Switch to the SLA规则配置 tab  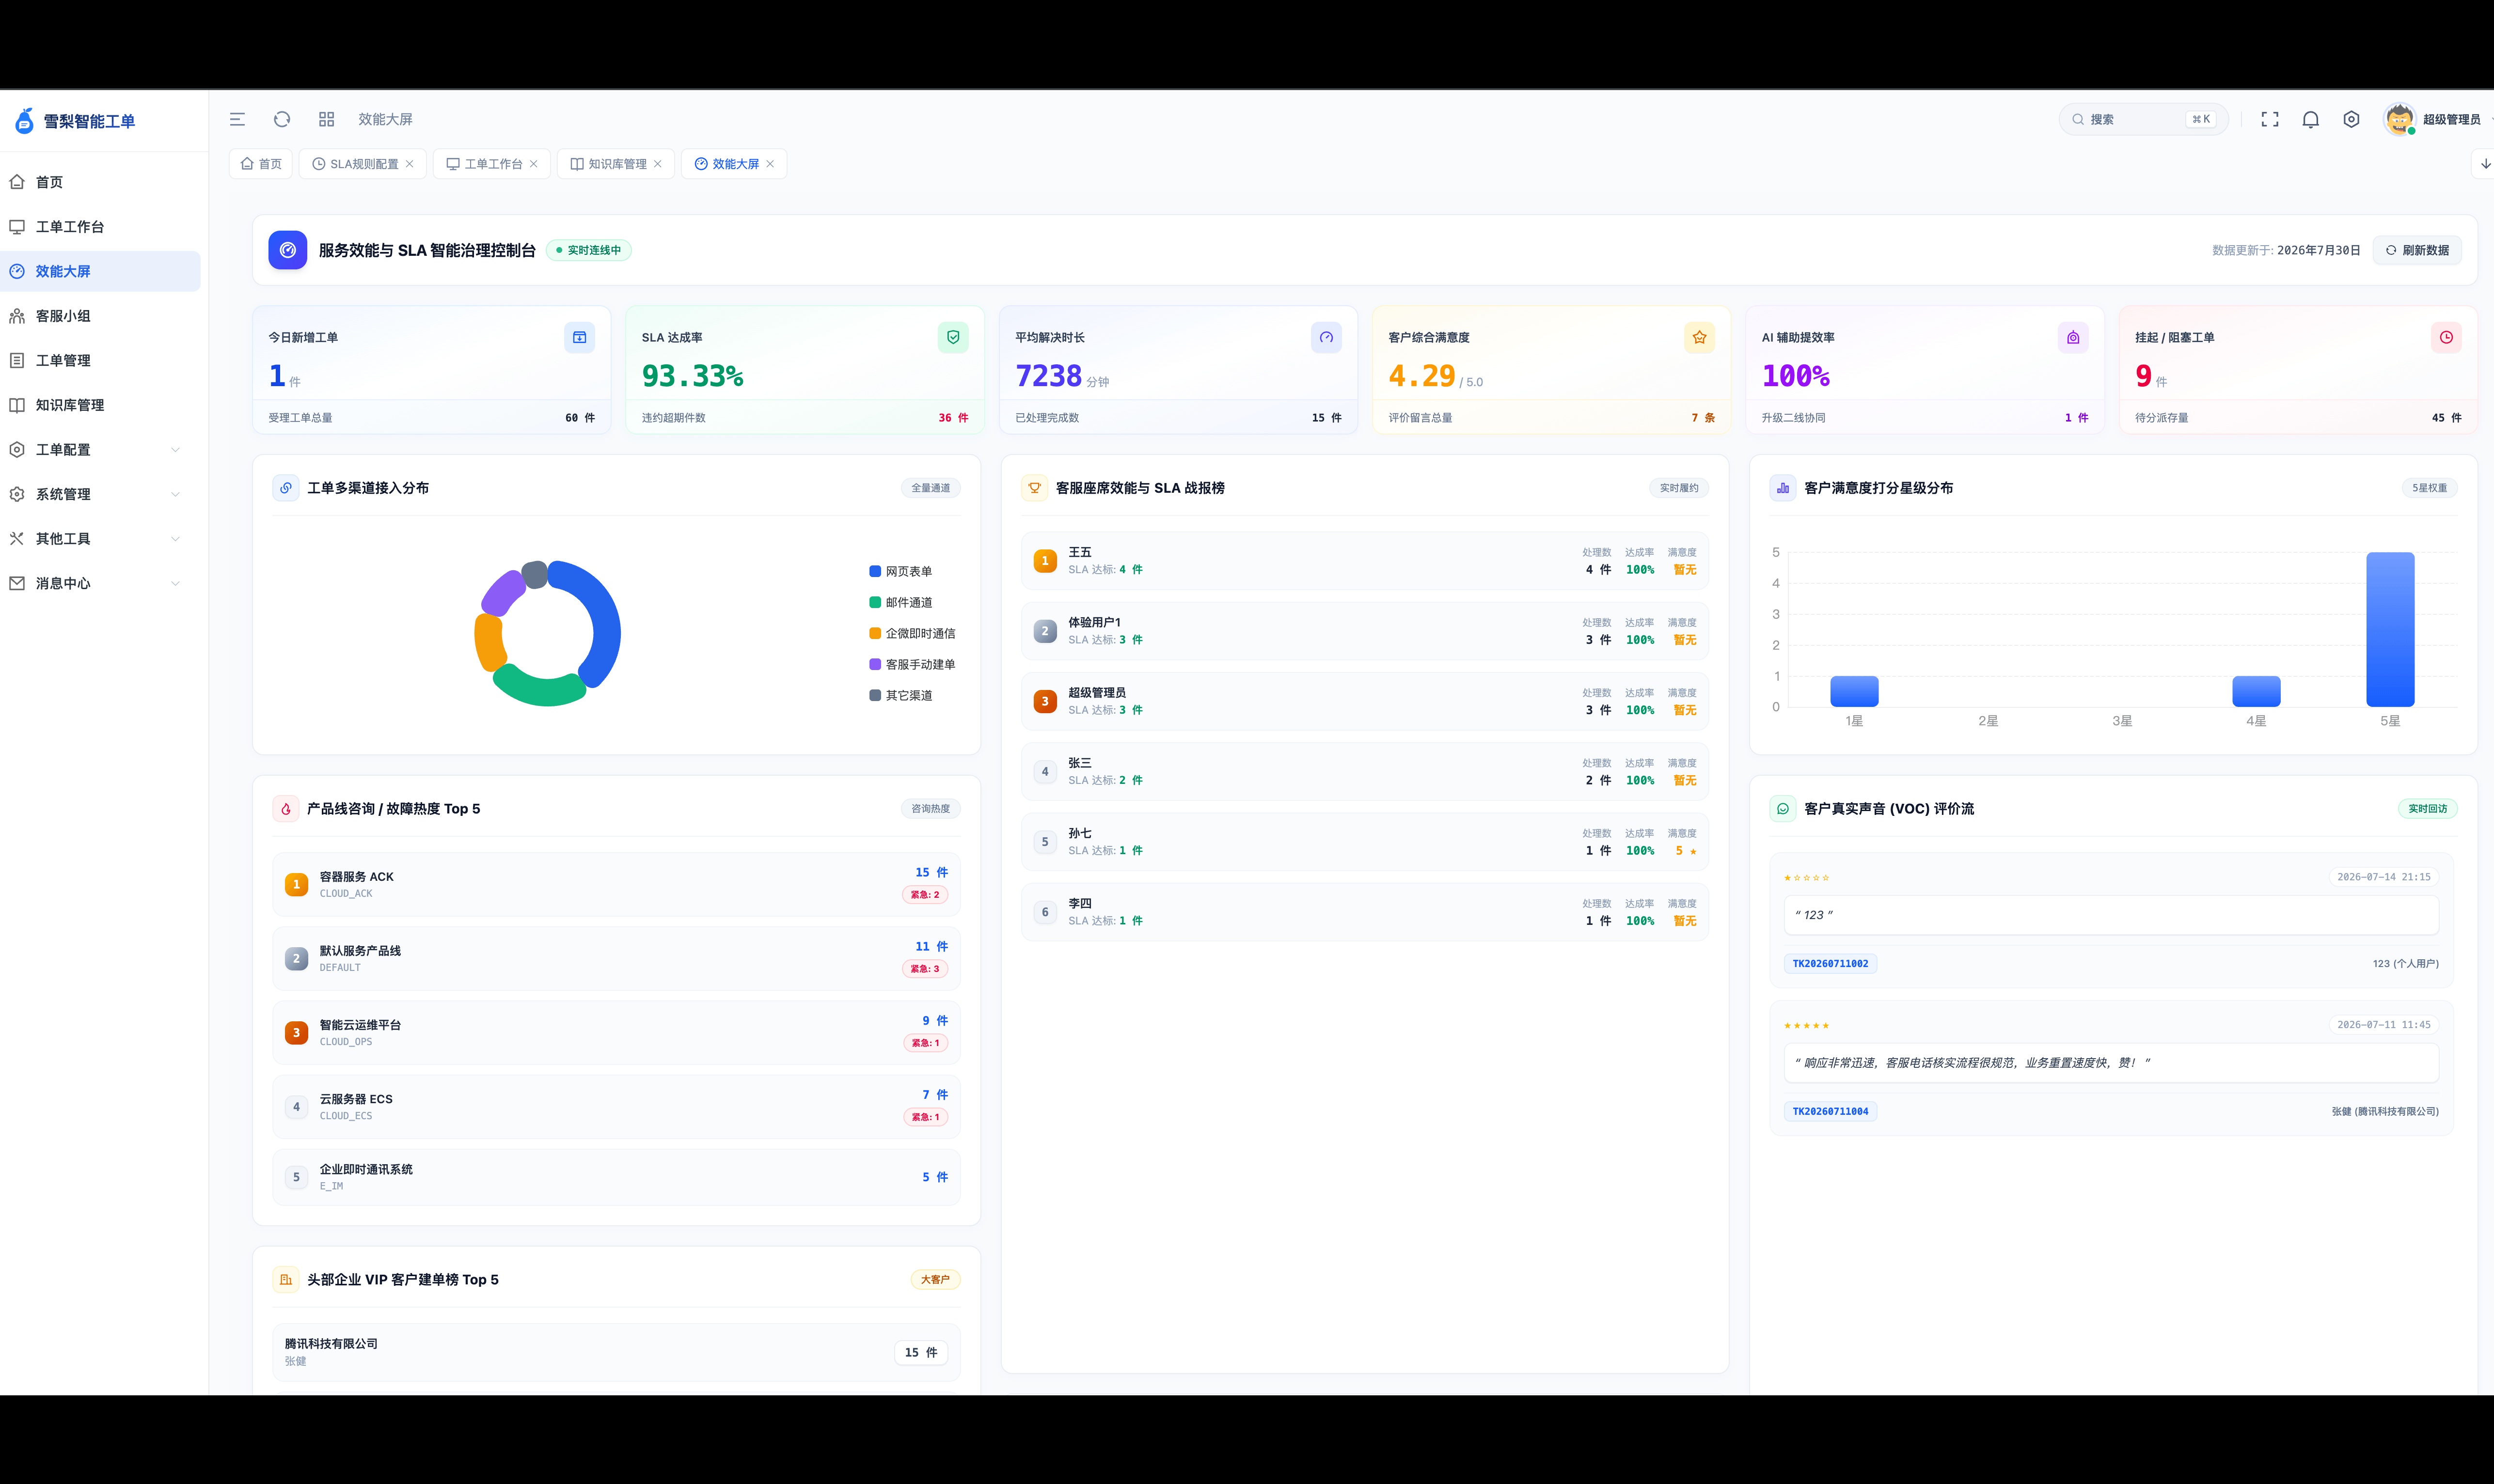(364, 164)
